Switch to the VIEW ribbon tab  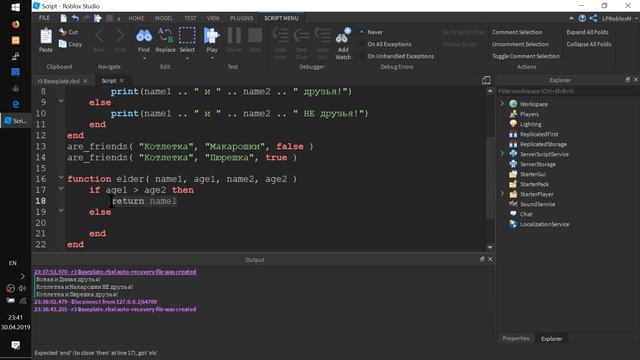click(x=213, y=18)
